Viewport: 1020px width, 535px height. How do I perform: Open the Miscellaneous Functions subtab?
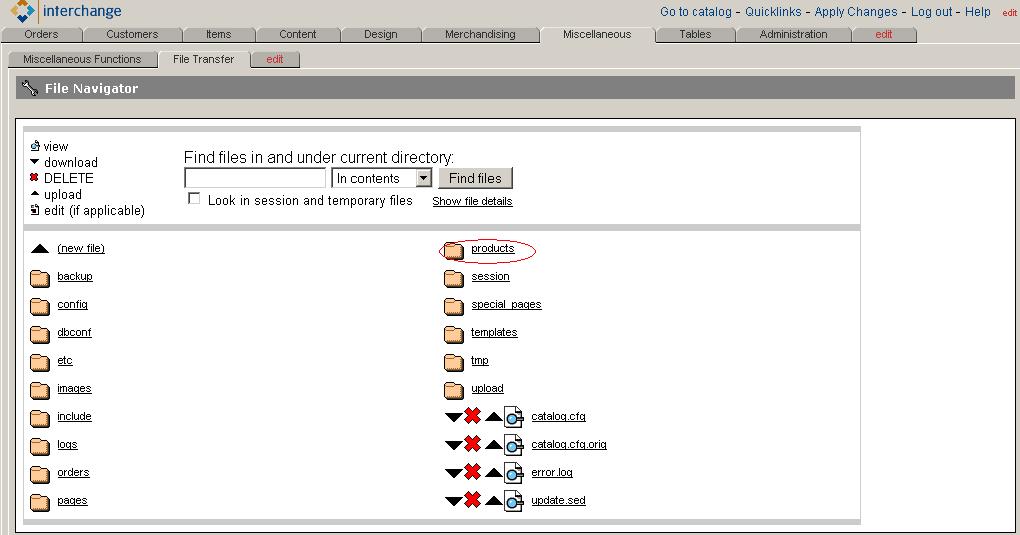point(82,59)
